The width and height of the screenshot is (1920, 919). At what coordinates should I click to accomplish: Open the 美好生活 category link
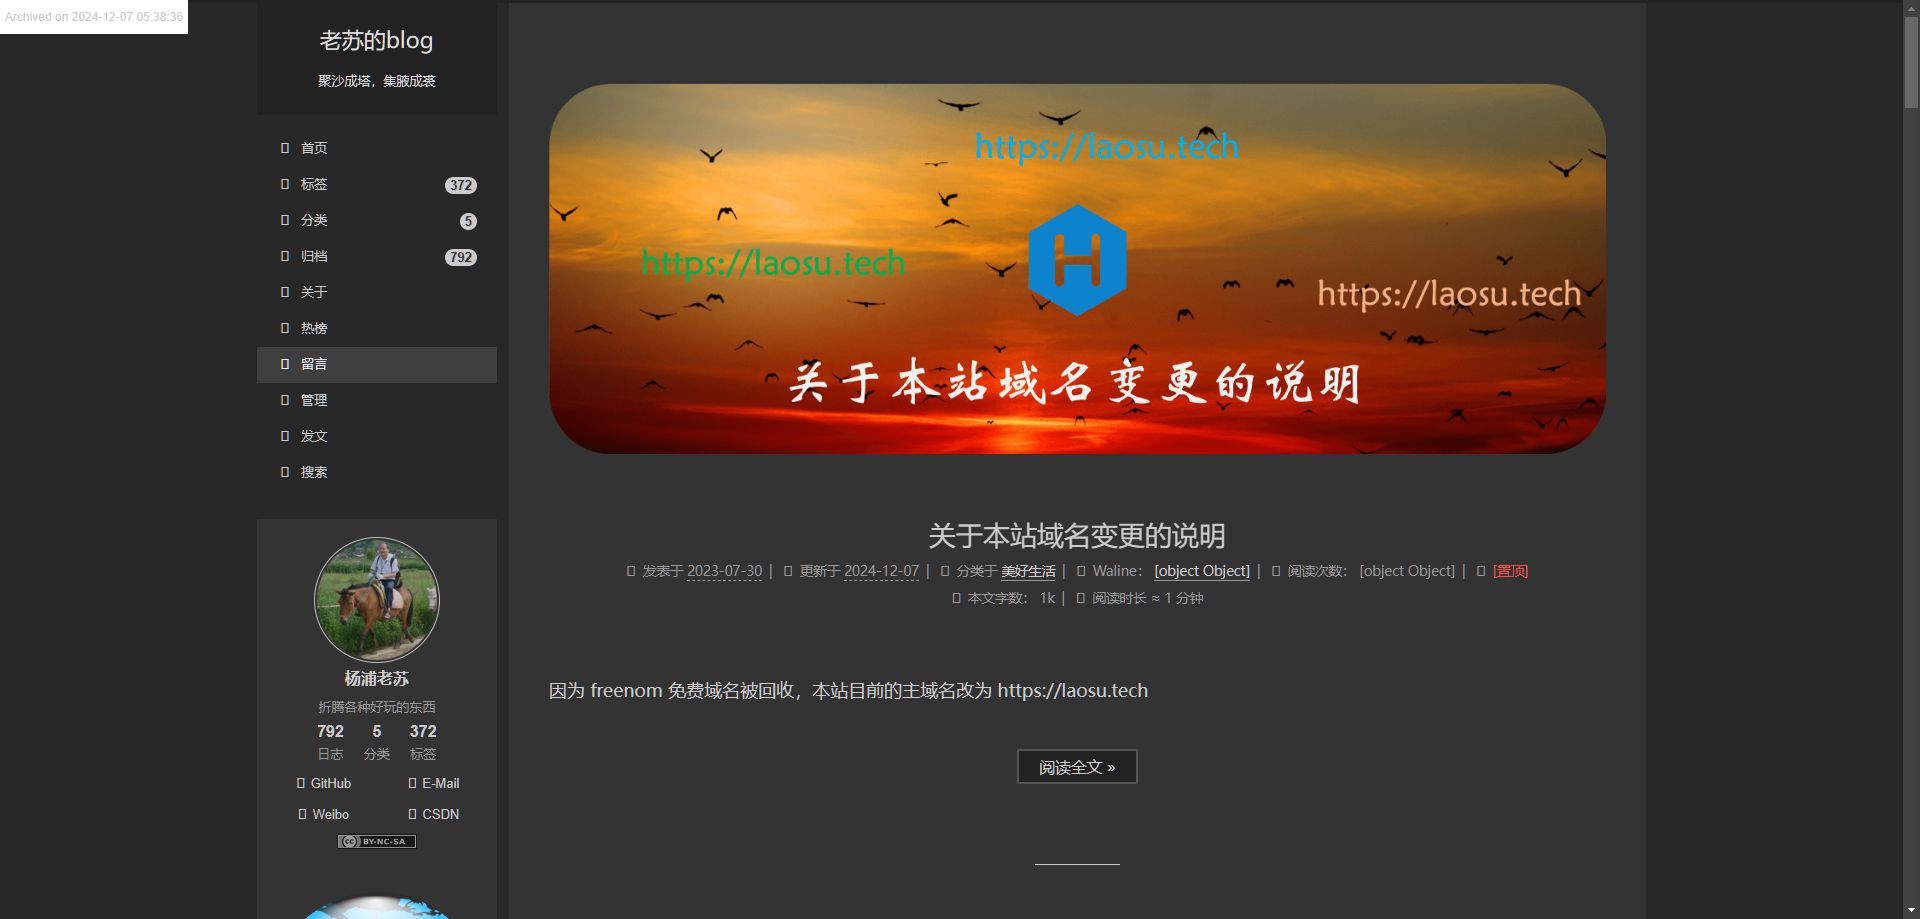(x=1029, y=571)
